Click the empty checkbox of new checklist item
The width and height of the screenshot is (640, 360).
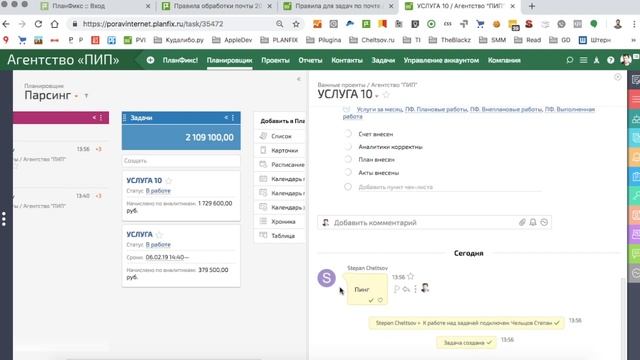point(348,187)
